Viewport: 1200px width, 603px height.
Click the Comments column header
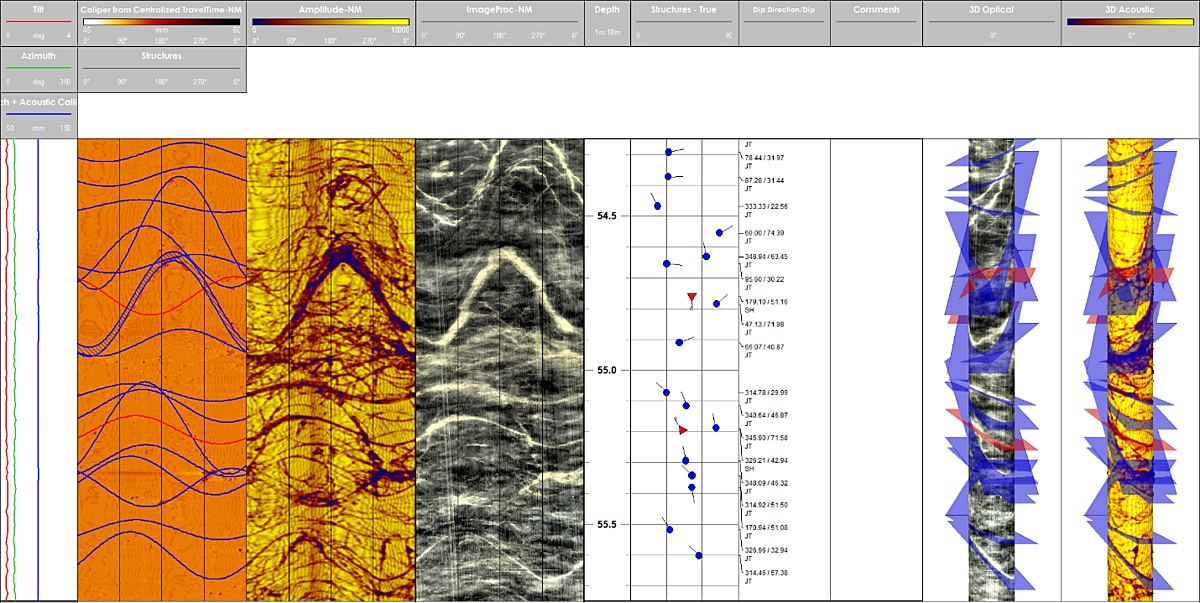pos(876,10)
